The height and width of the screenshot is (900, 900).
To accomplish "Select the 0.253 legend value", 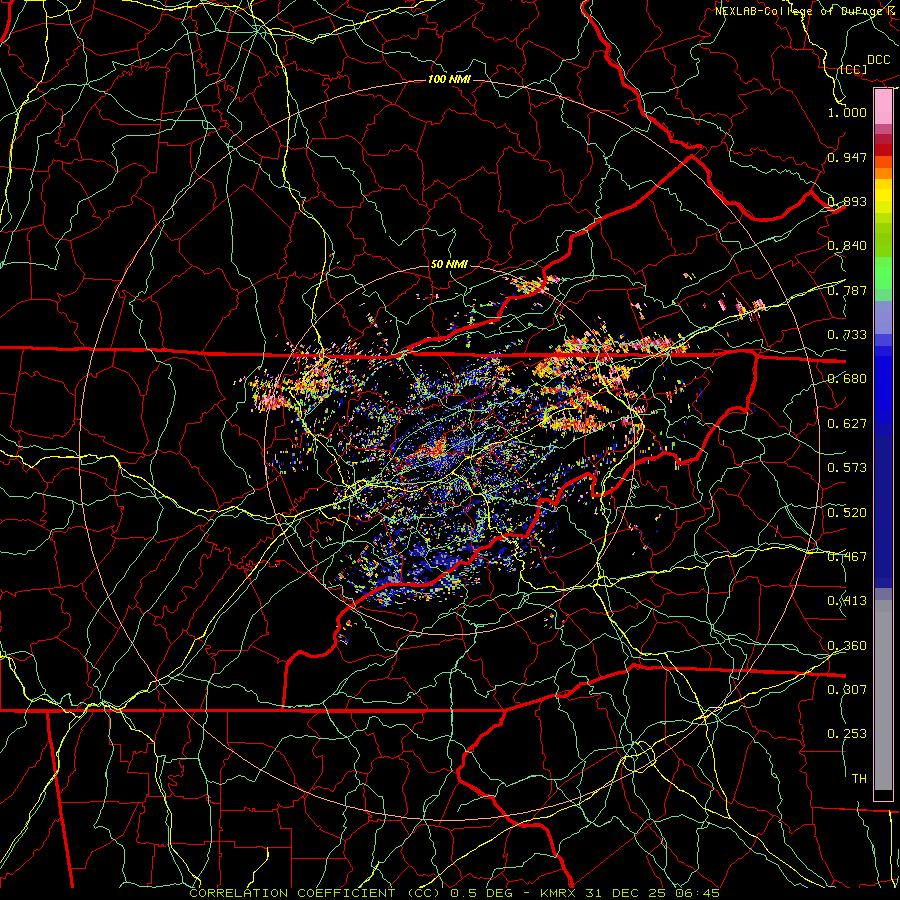I will click(847, 734).
